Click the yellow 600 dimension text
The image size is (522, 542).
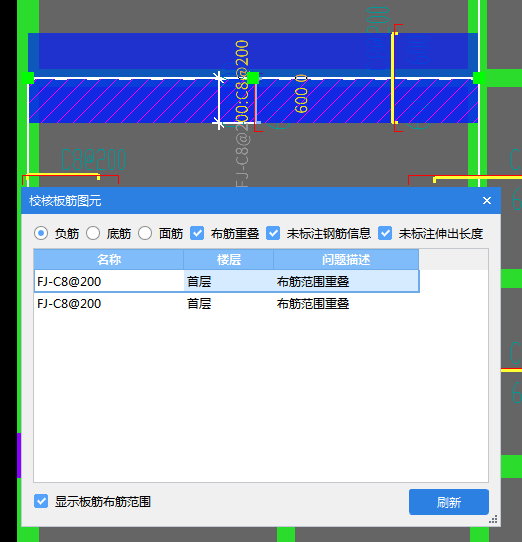pos(301,94)
